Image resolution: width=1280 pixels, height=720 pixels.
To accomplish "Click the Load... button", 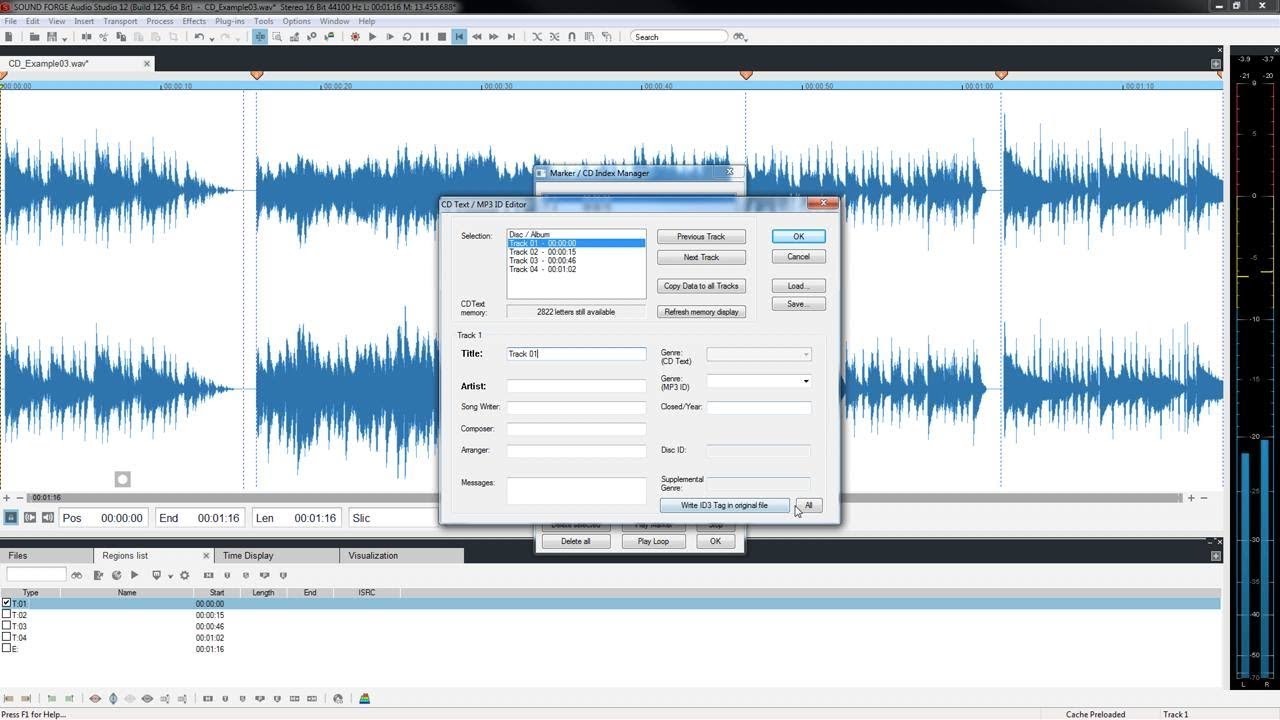I will tap(798, 286).
